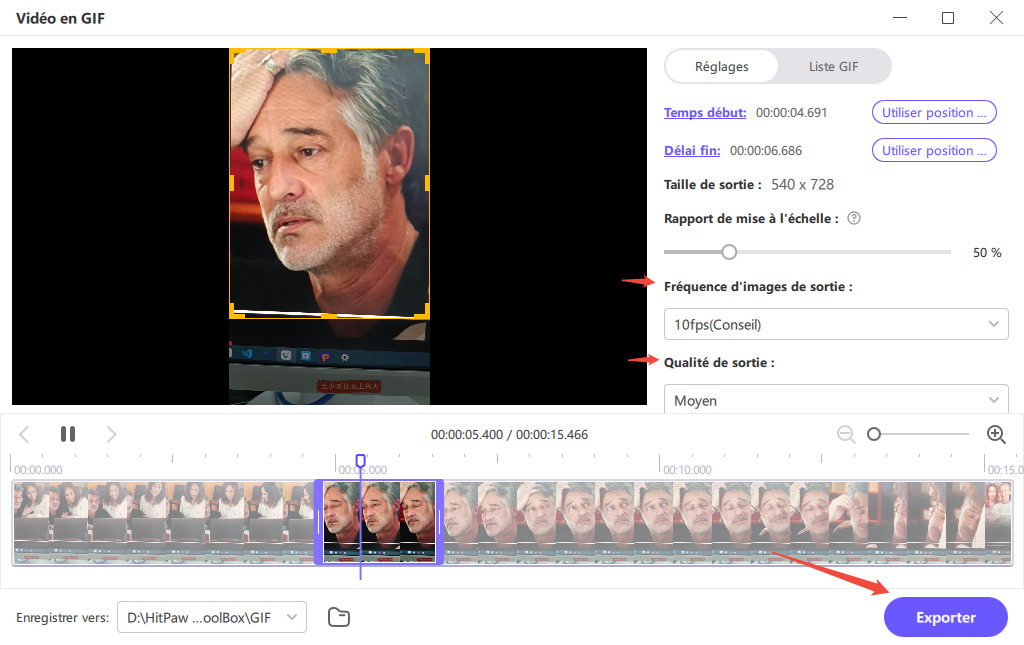Open the output folder browser icon
The width and height of the screenshot is (1024, 645).
[x=338, y=617]
